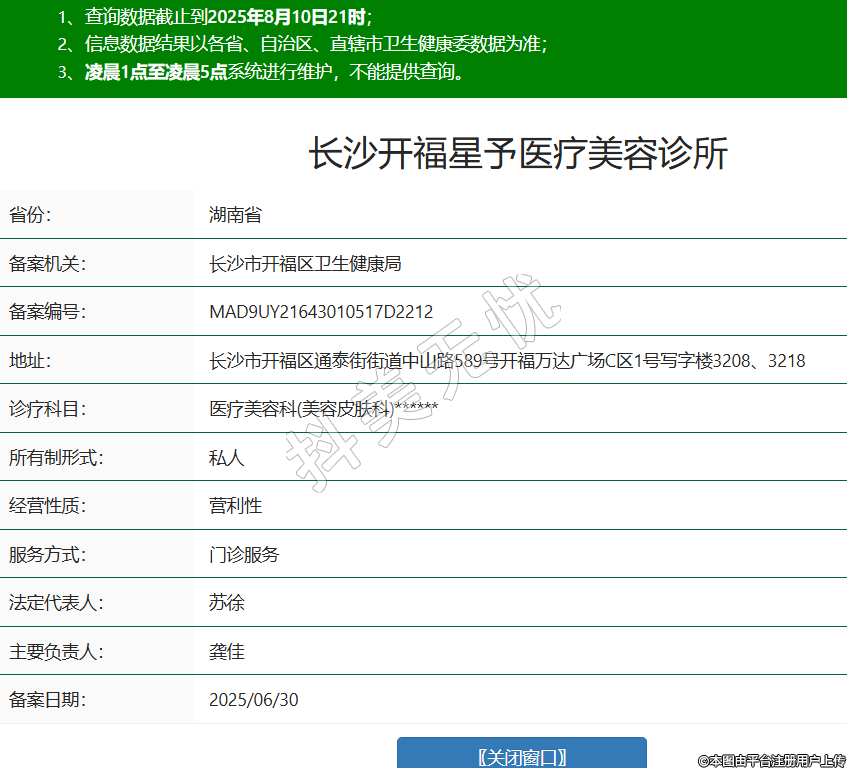Click the 备案日期 row label
This screenshot has height=768, width=847.
tap(48, 700)
